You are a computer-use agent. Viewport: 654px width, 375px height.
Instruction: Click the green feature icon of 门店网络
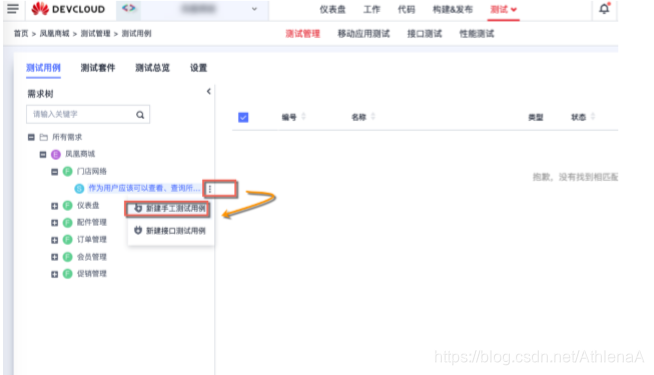click(68, 171)
